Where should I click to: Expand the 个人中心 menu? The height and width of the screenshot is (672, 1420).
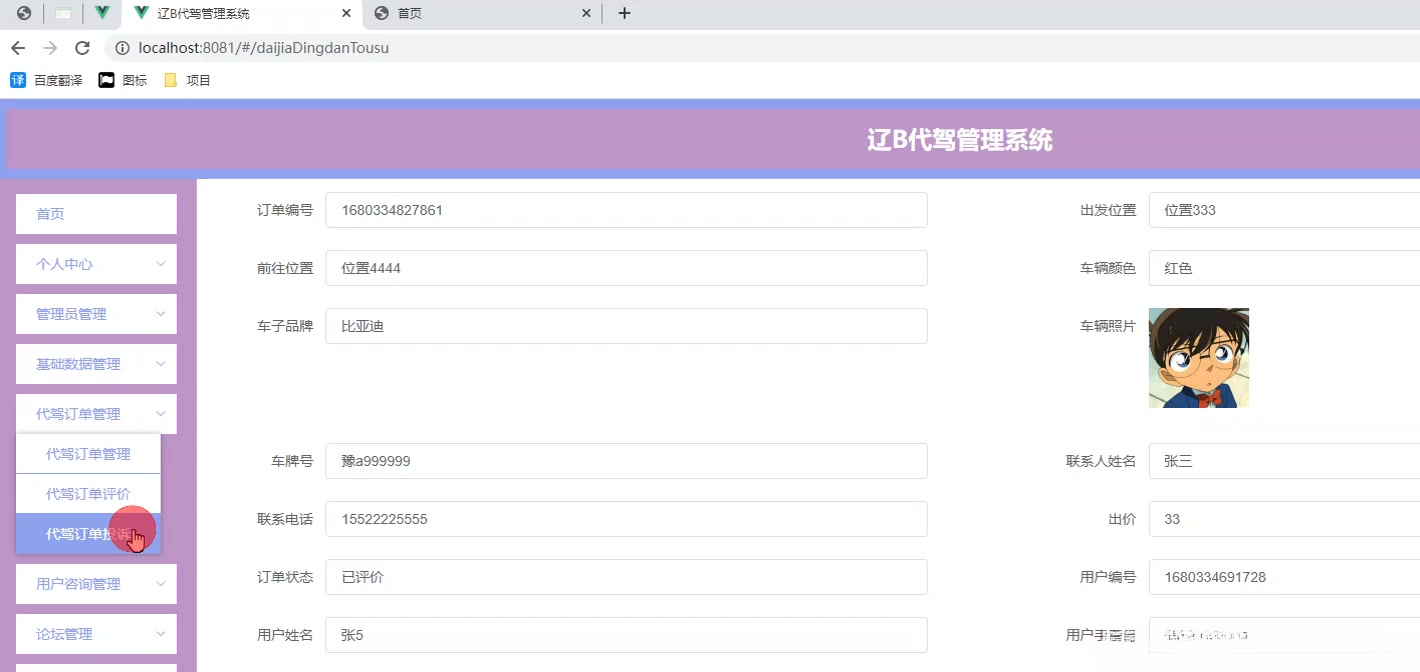96,264
